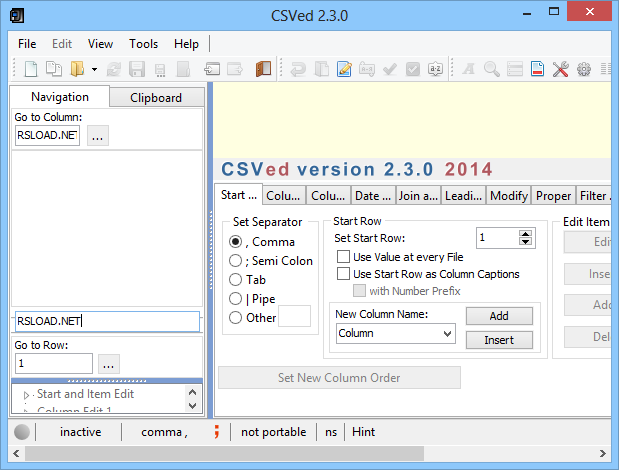Select the Other separator radio button
This screenshot has height=470, width=619.
pyautogui.click(x=235, y=317)
